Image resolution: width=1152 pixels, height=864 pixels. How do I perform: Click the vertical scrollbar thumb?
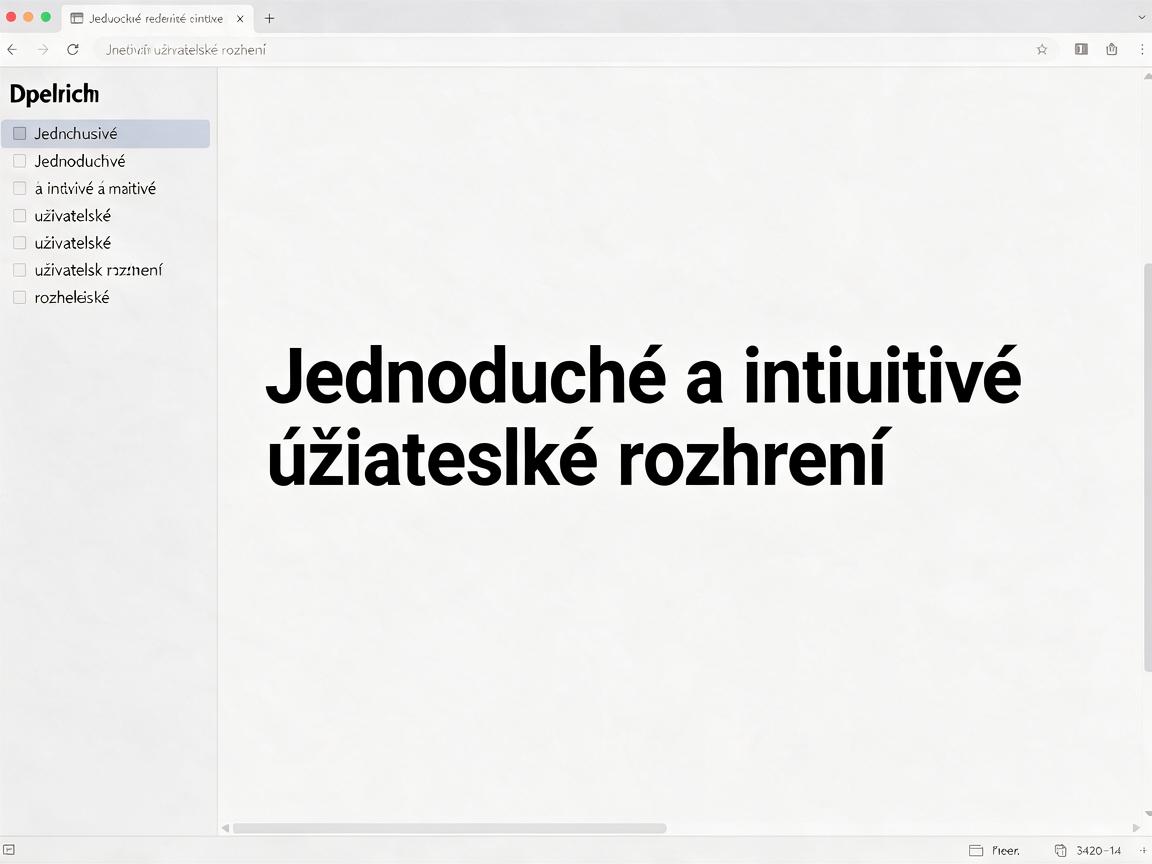click(1148, 467)
